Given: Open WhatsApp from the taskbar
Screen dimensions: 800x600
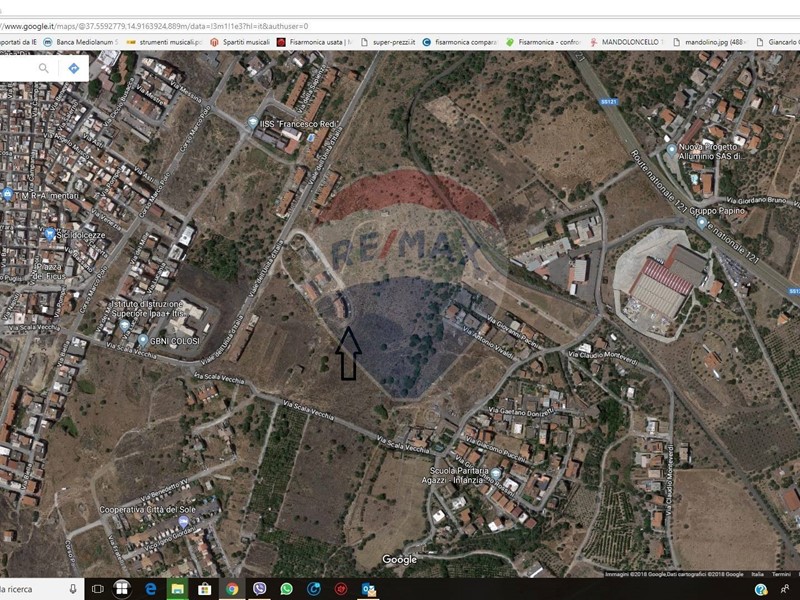Looking at the screenshot, I should click(x=287, y=589).
